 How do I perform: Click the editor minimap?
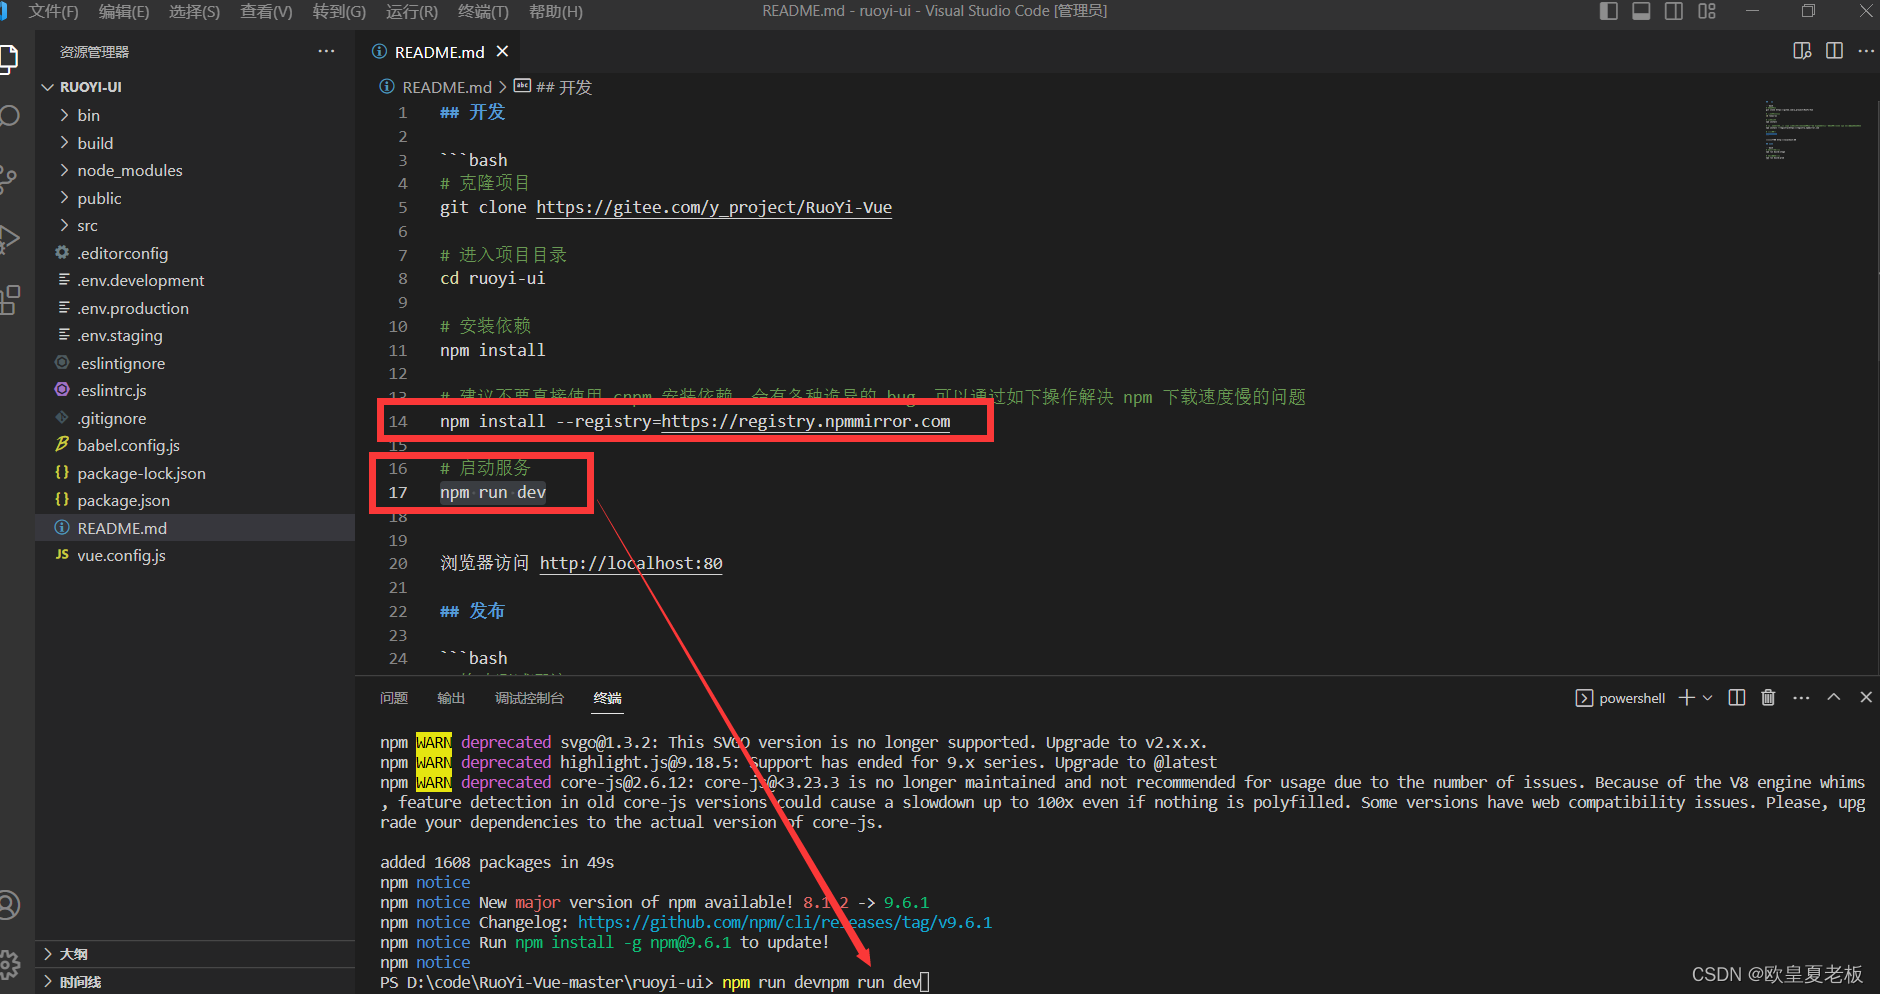pyautogui.click(x=1813, y=130)
